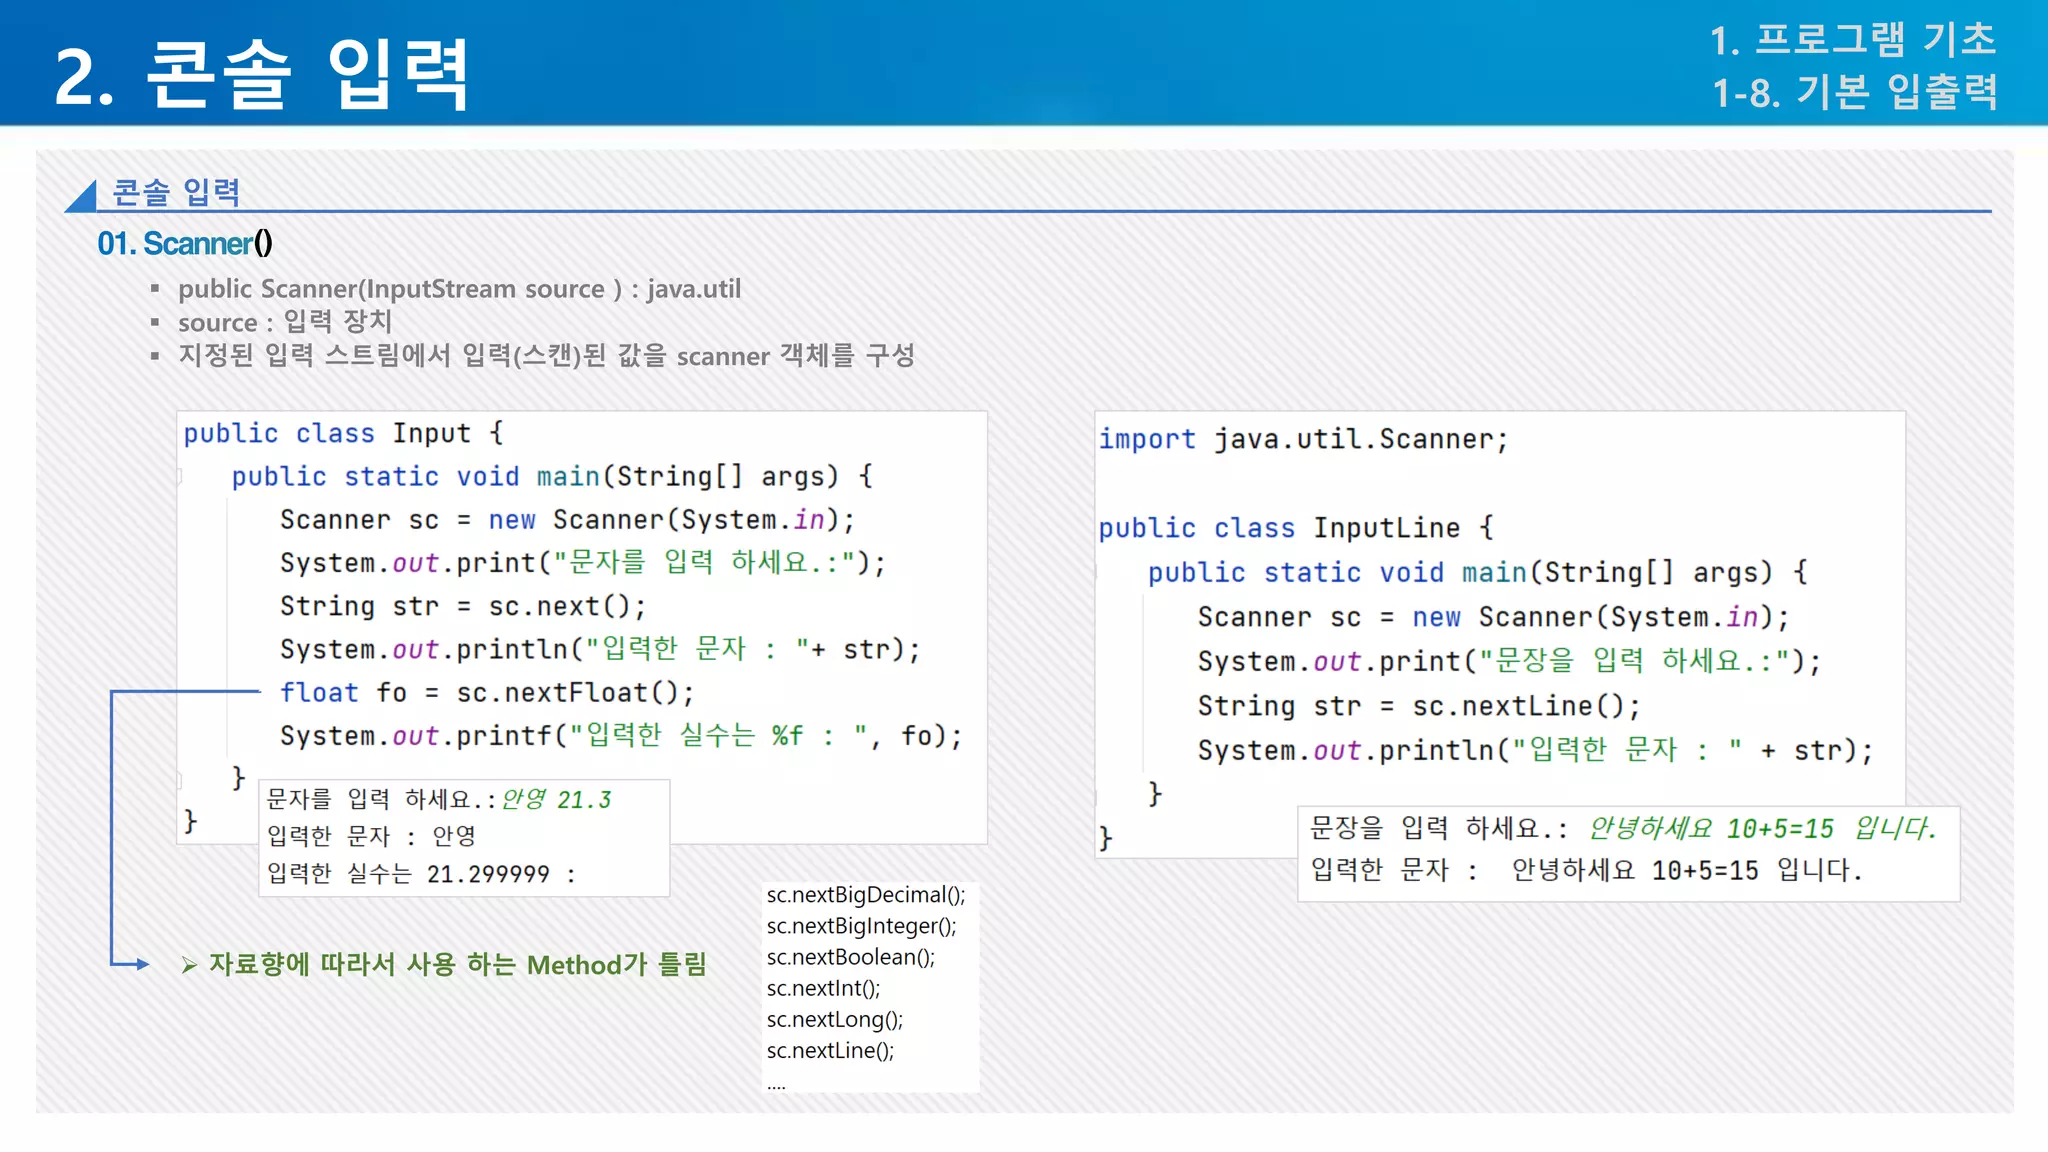The height and width of the screenshot is (1152, 2048).
Task: Click the green note '자료향에 따라서 사용 하는 Method가 틀림'
Action: click(457, 964)
